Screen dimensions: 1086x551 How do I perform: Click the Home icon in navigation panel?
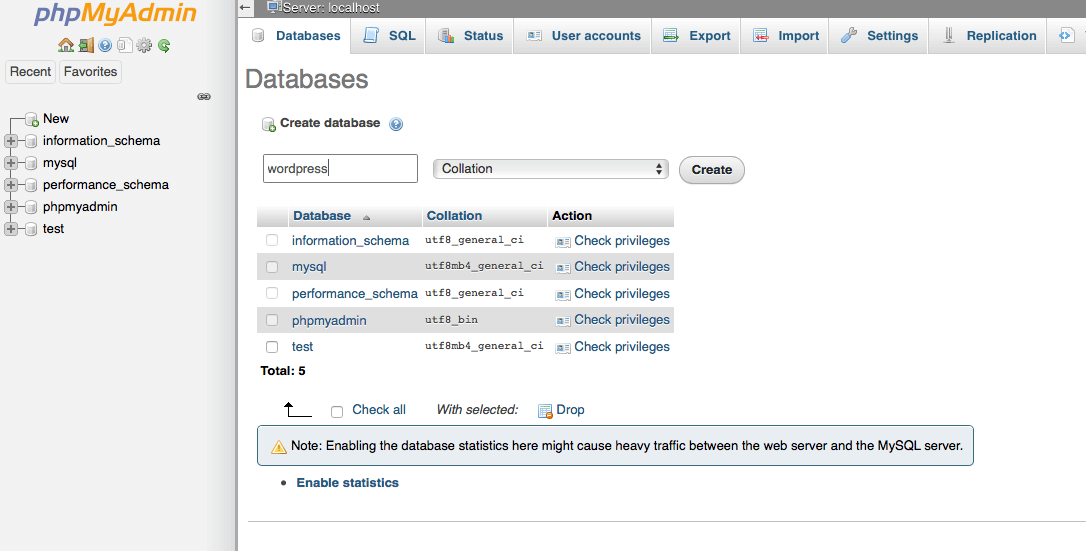coord(66,45)
